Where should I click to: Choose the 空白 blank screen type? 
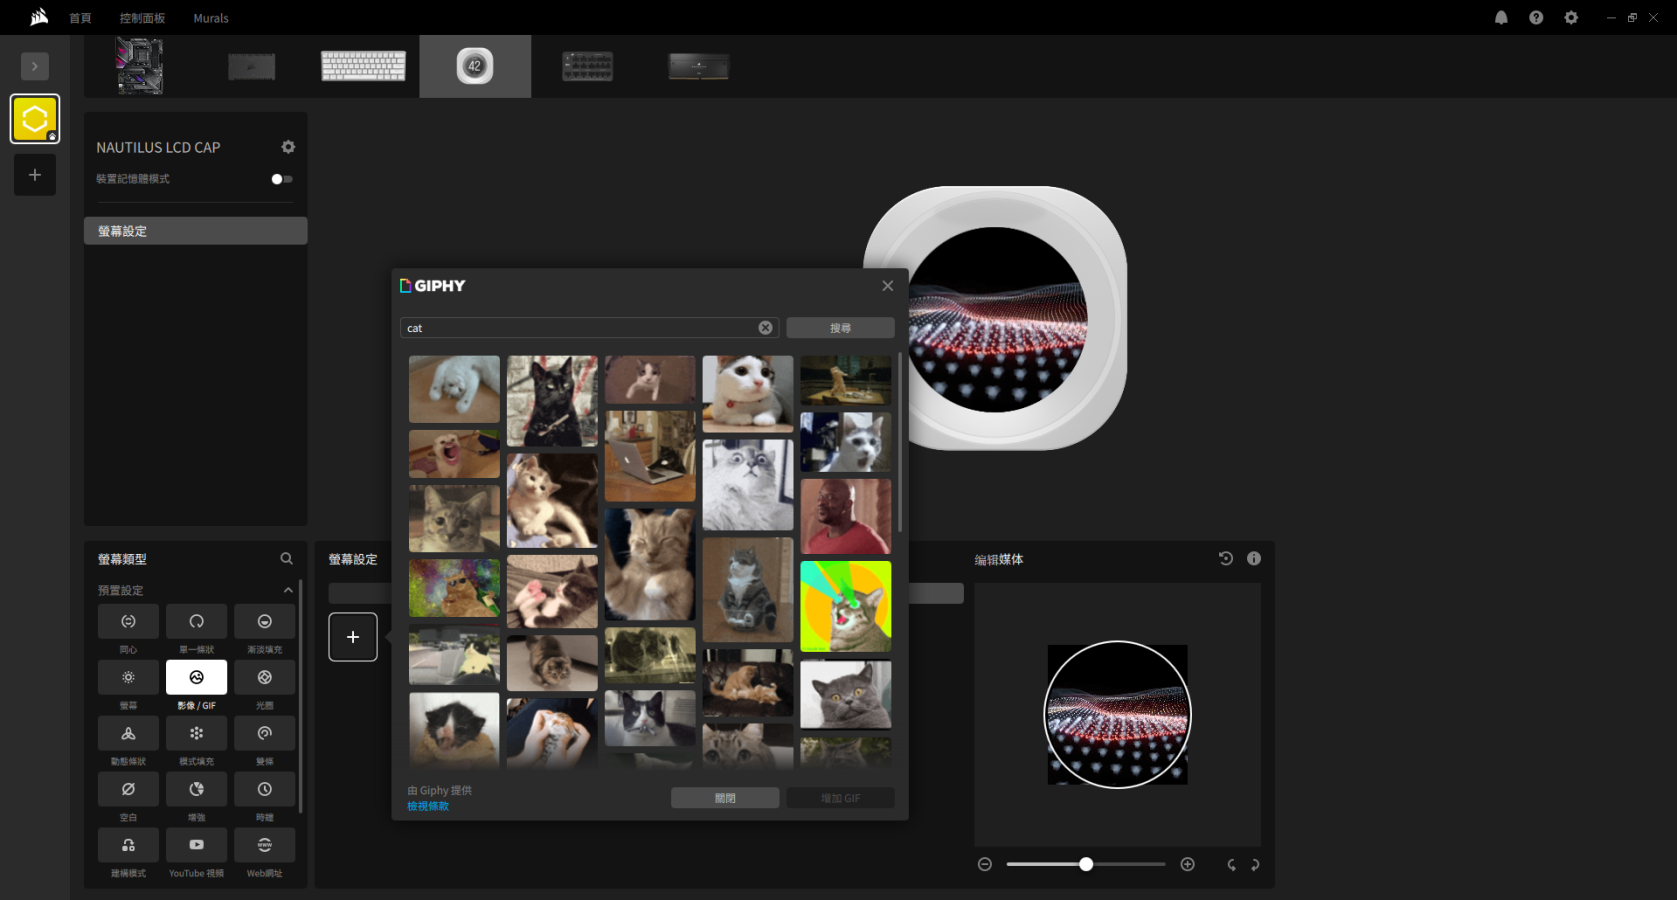click(x=128, y=789)
